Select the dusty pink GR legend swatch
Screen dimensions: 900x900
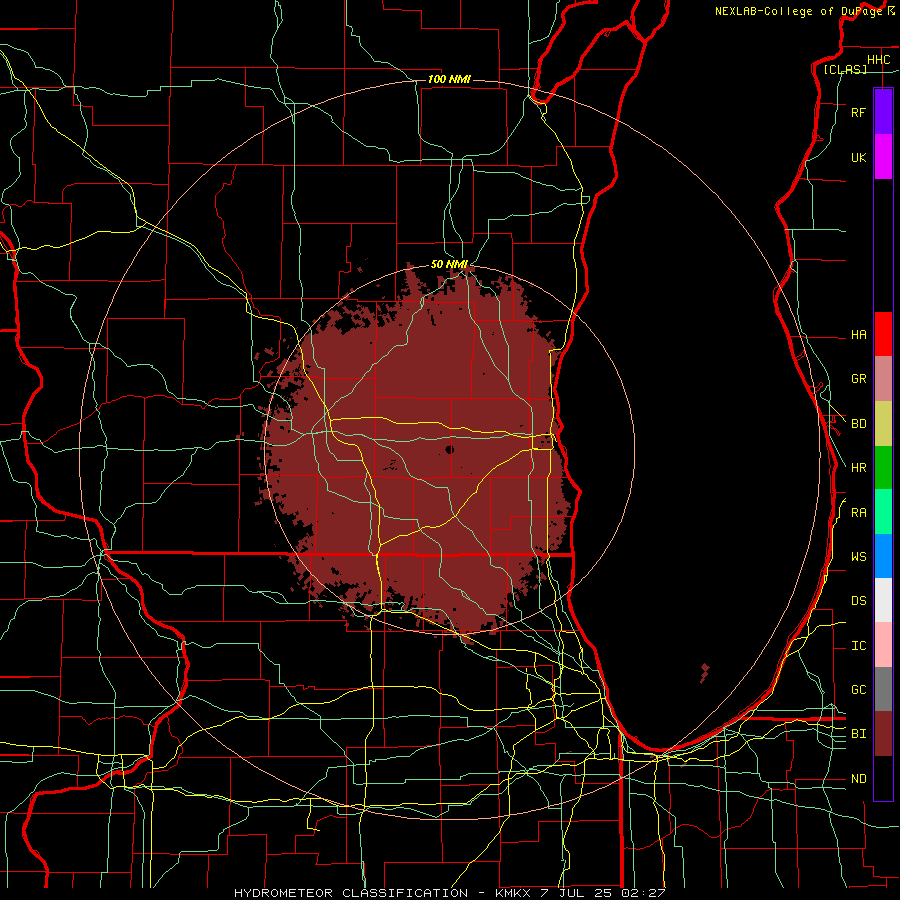coord(883,379)
